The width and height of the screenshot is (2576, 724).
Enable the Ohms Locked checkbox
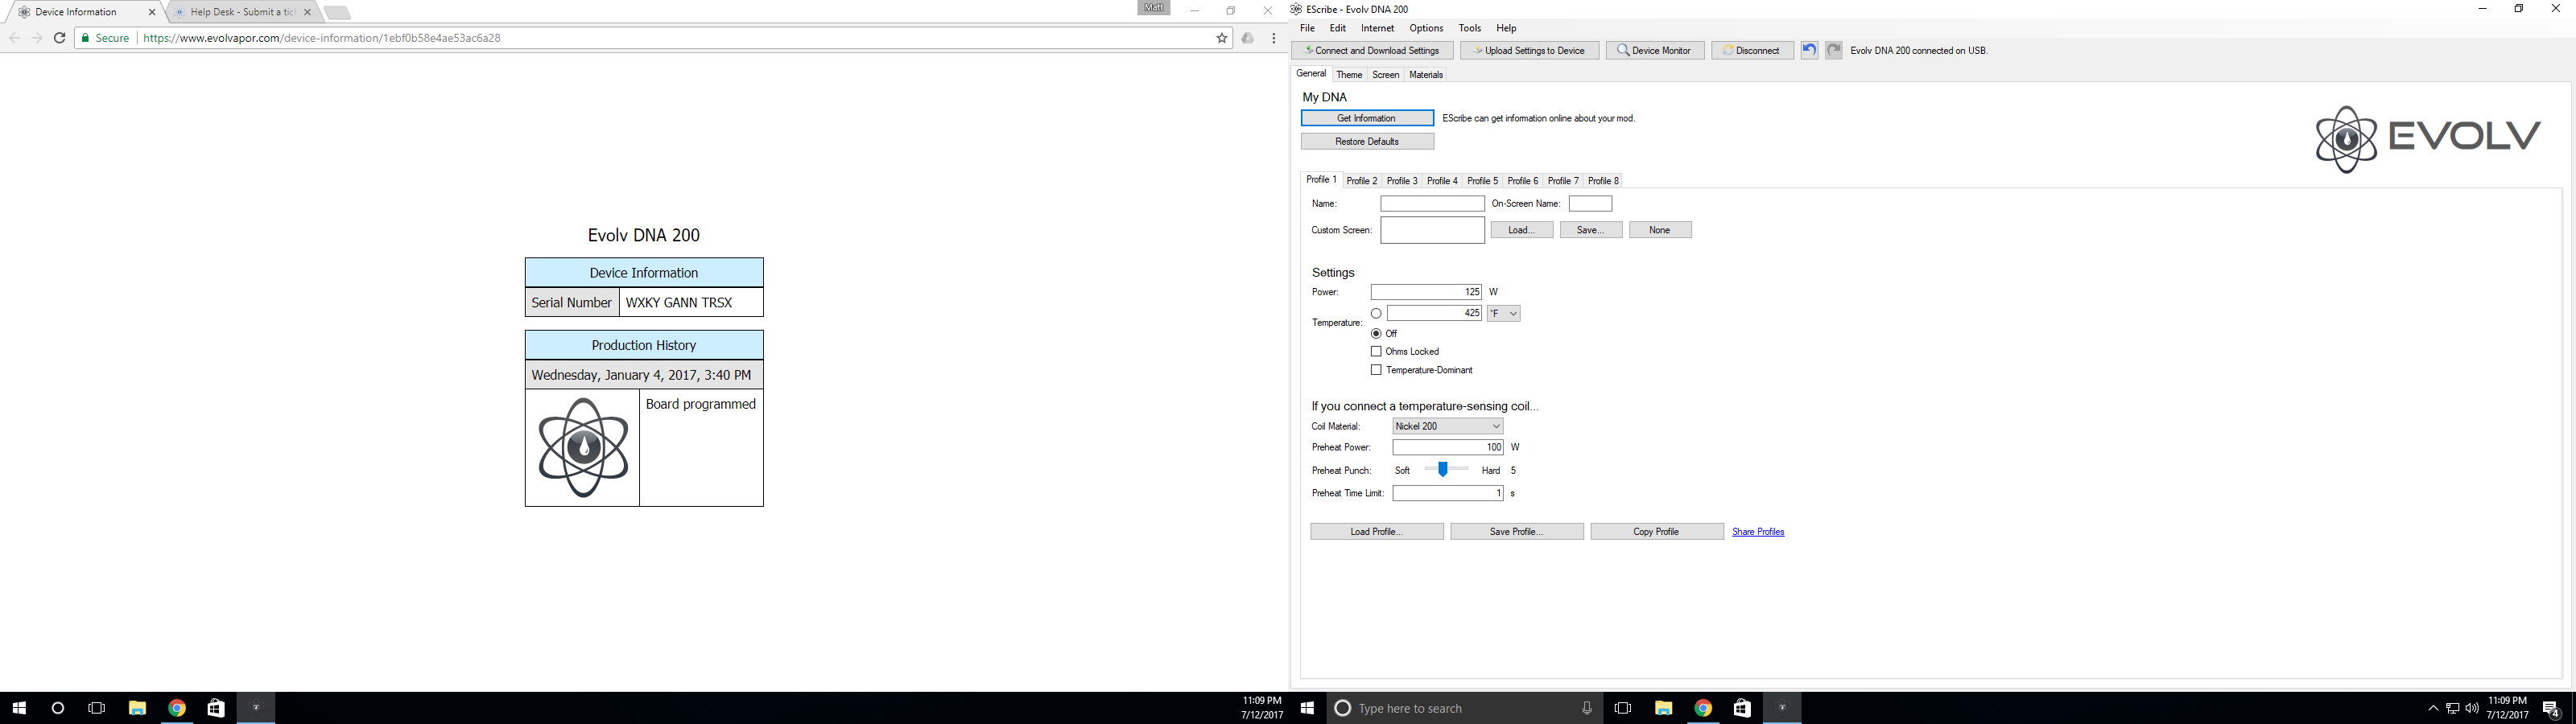pyautogui.click(x=1376, y=352)
